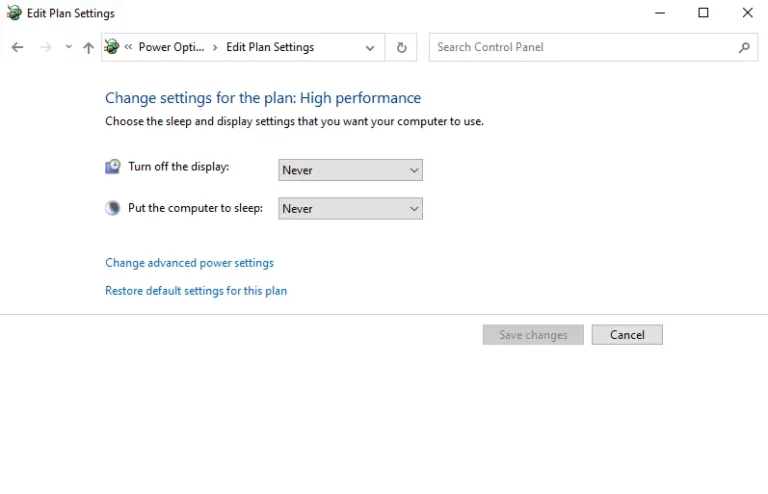The image size is (768, 494).
Task: Click the forward navigation arrow
Action: click(x=46, y=47)
